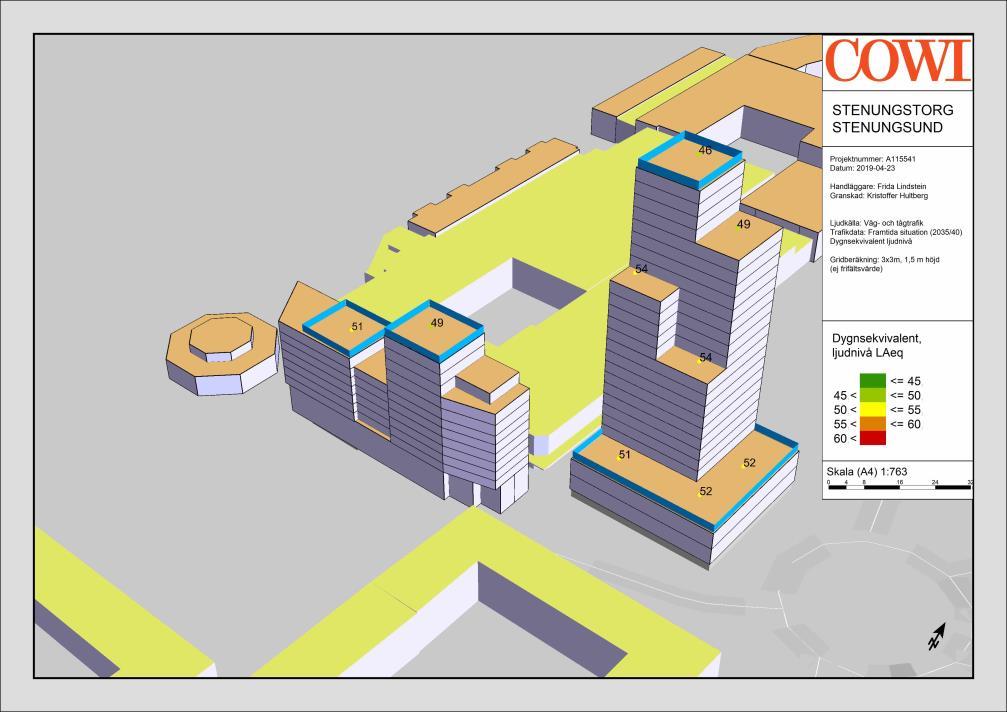Click Granskad: Kristoffer Hultberg text

(x=879, y=195)
